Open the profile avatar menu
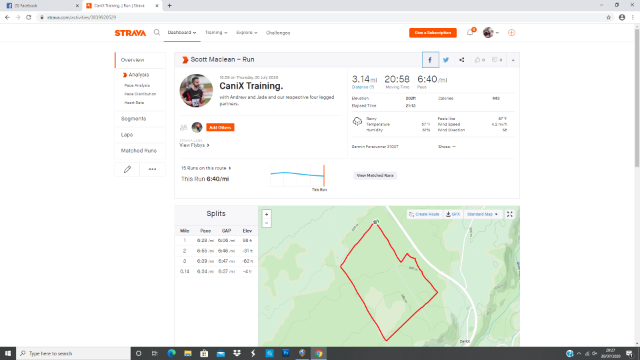The image size is (640, 360). [490, 33]
